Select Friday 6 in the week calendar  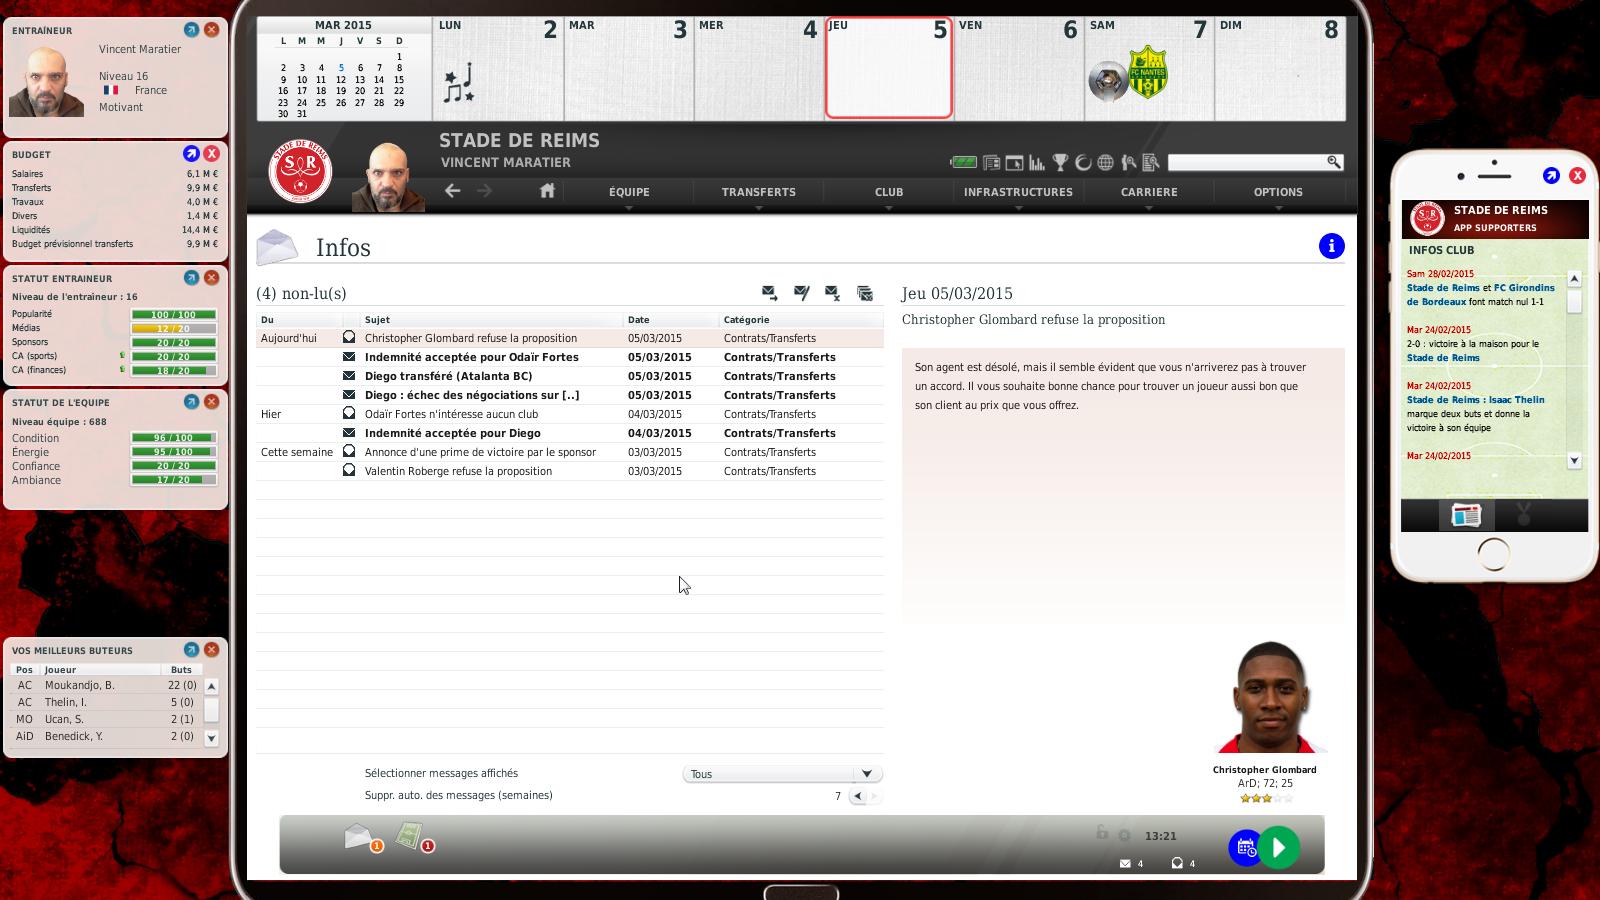[x=1019, y=67]
